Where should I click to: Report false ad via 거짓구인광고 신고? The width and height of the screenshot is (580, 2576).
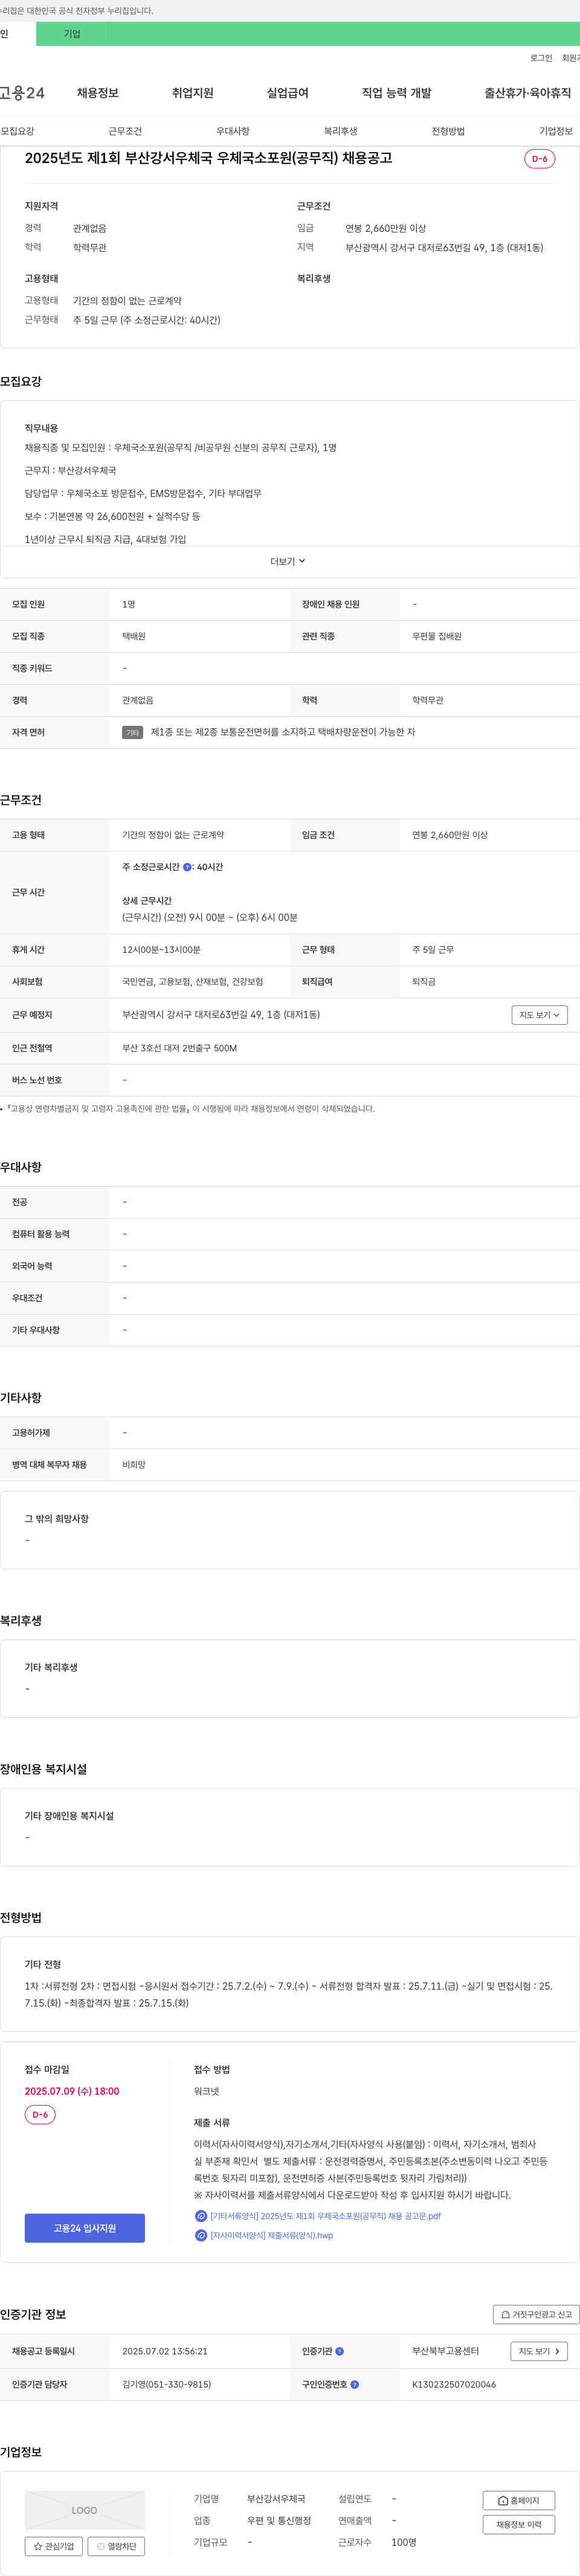pos(536,2314)
